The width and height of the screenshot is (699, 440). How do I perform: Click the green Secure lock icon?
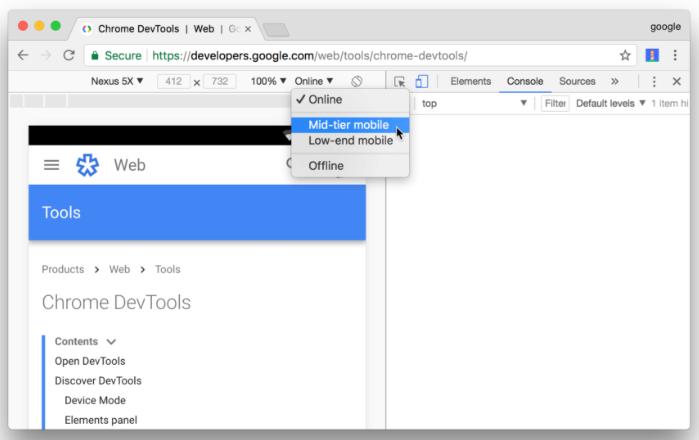95,56
